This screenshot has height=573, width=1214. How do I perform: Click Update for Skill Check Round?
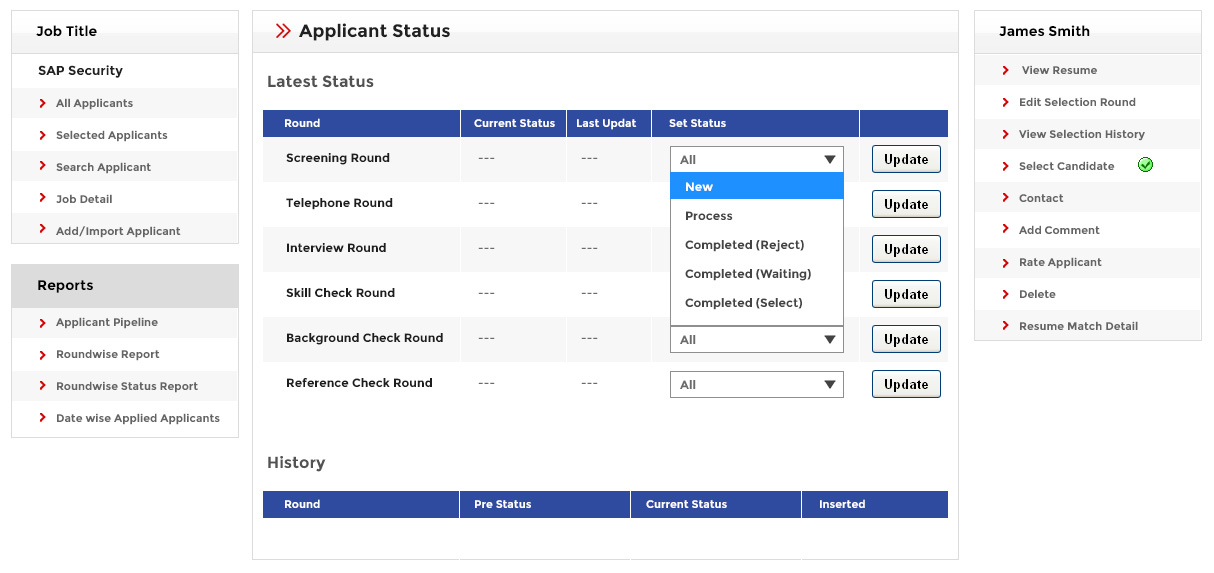tap(906, 294)
